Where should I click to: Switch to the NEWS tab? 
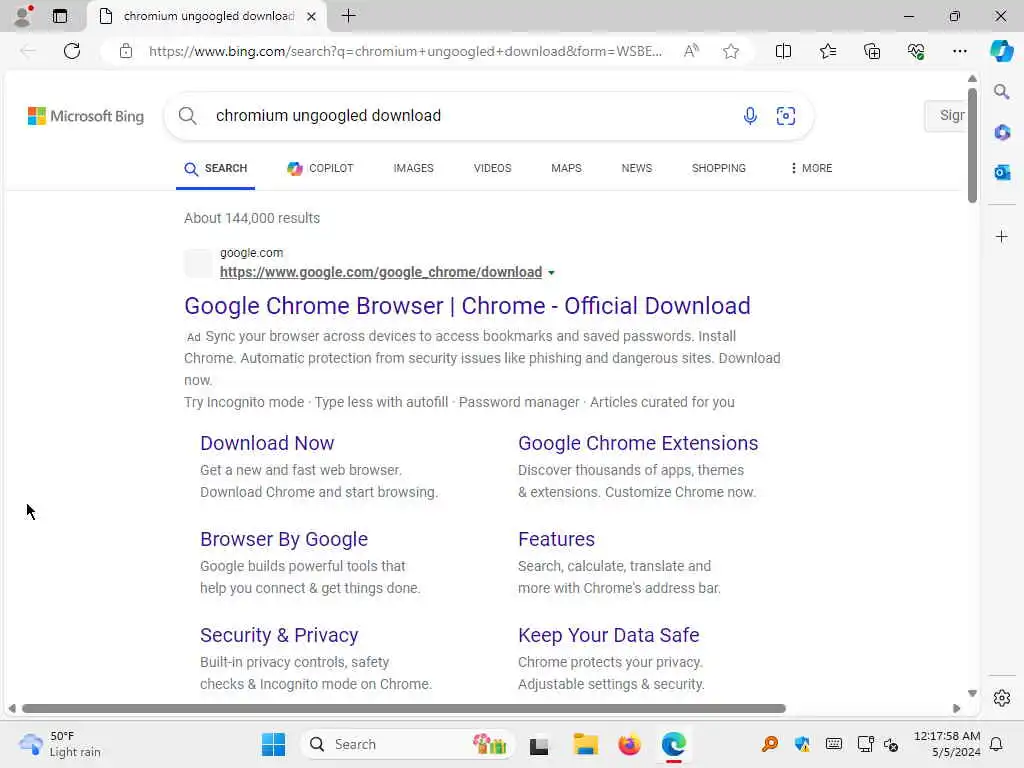(x=637, y=168)
